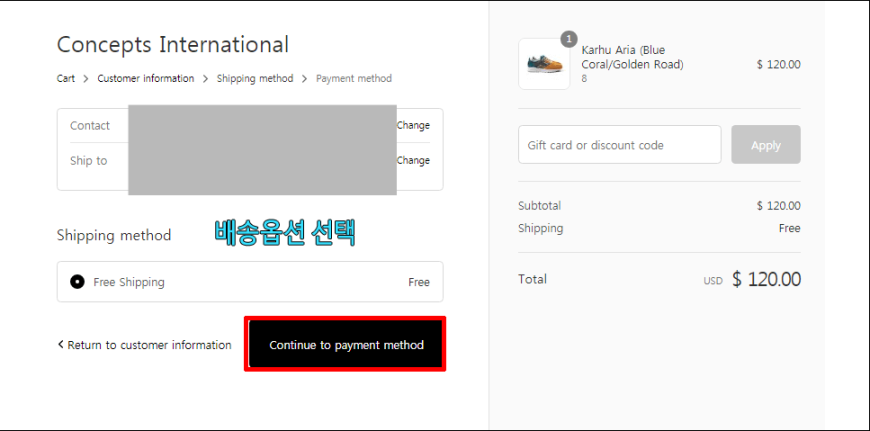Click the Karhu Aria product name
This screenshot has width=870, height=431.
click(633, 57)
